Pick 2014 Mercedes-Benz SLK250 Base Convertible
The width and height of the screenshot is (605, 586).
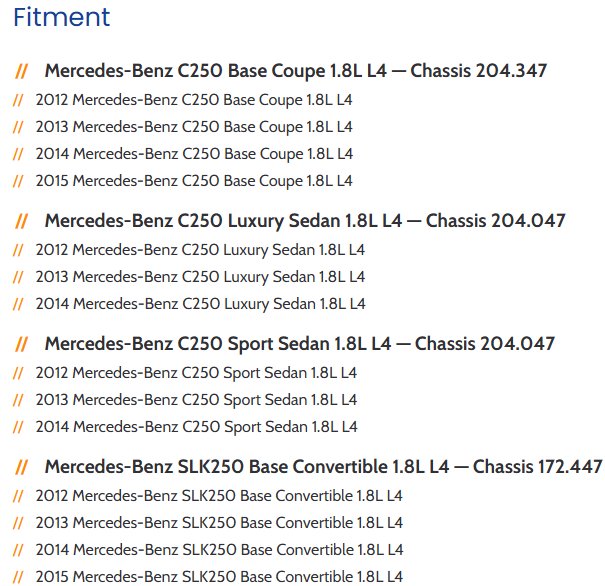219,549
